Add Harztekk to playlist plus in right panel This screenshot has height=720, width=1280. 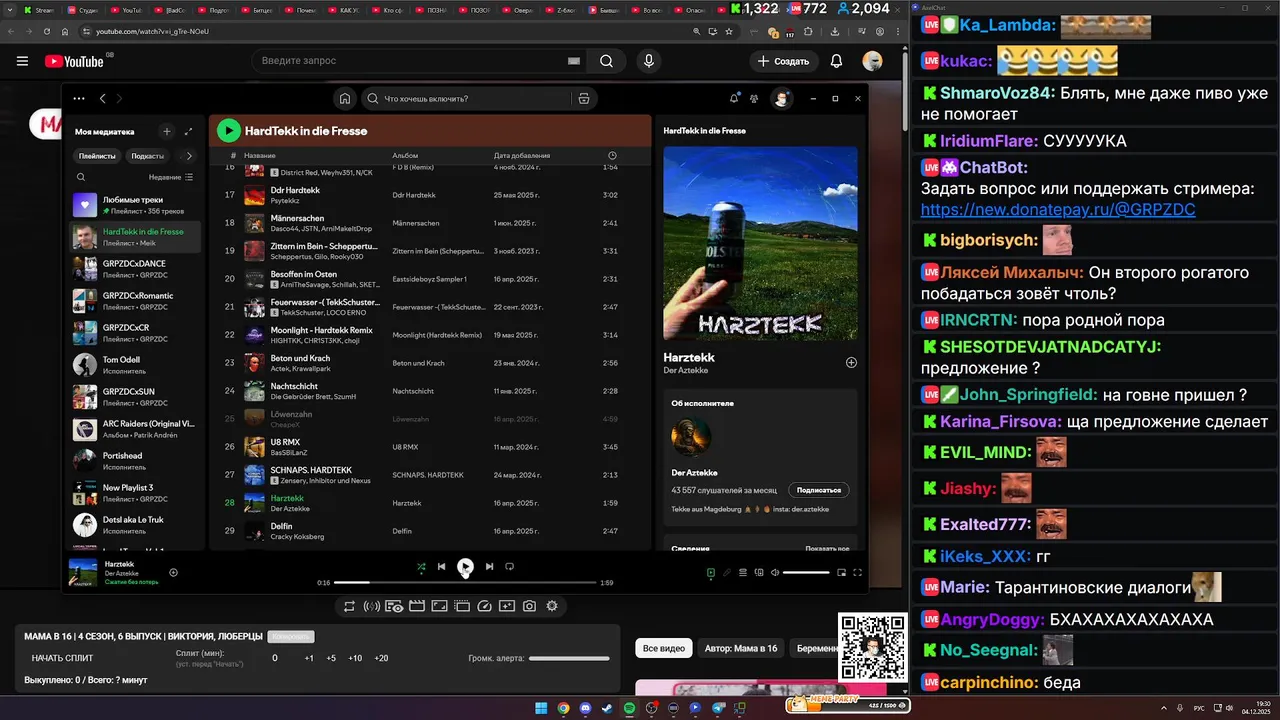851,363
